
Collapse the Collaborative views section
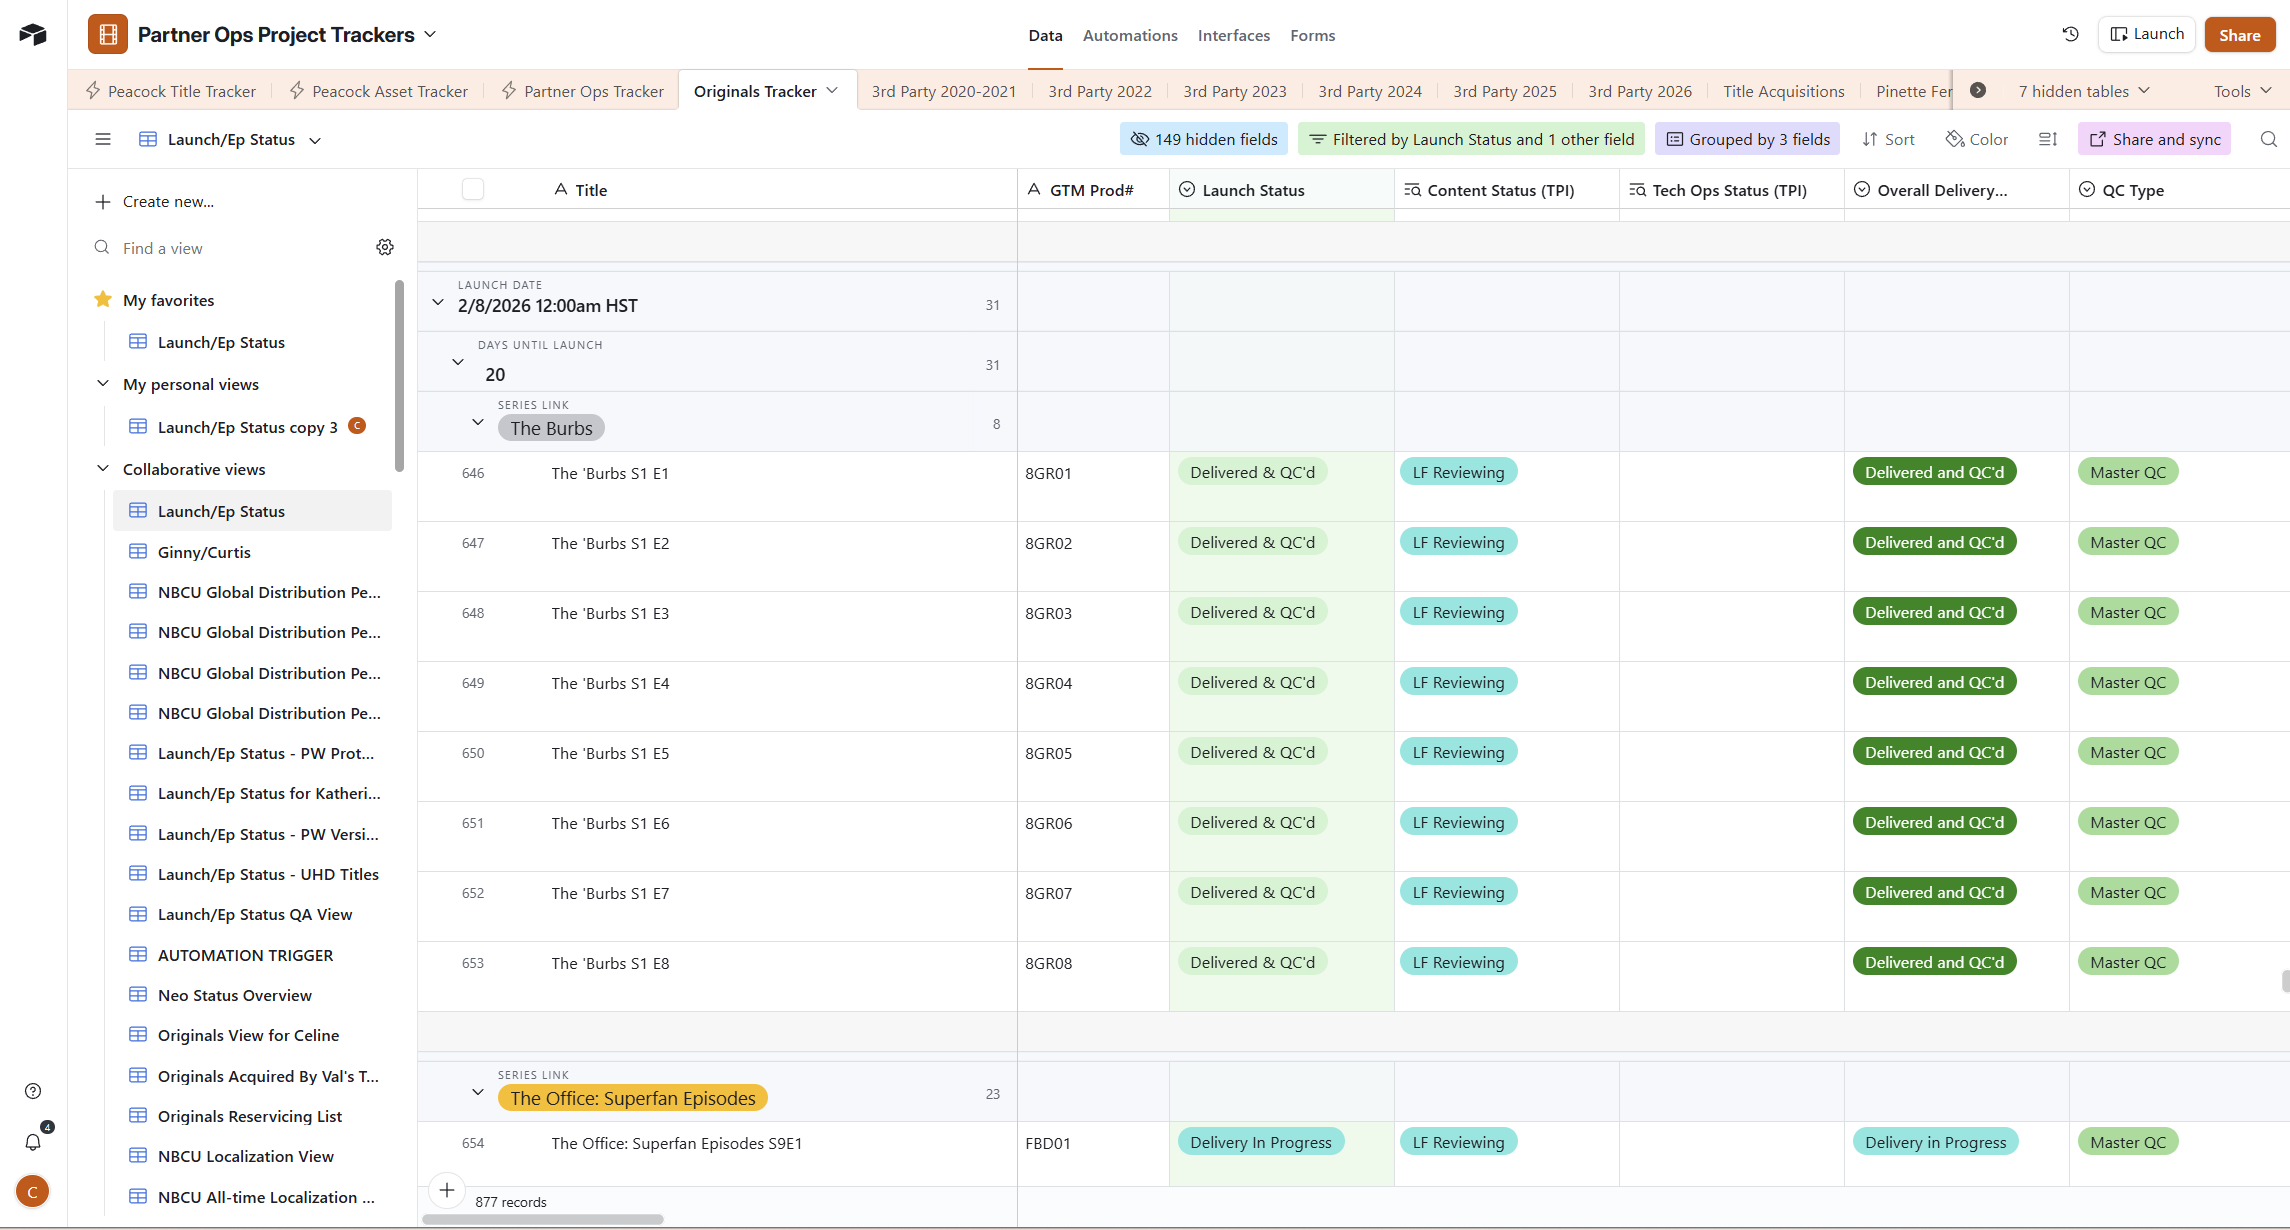103,469
